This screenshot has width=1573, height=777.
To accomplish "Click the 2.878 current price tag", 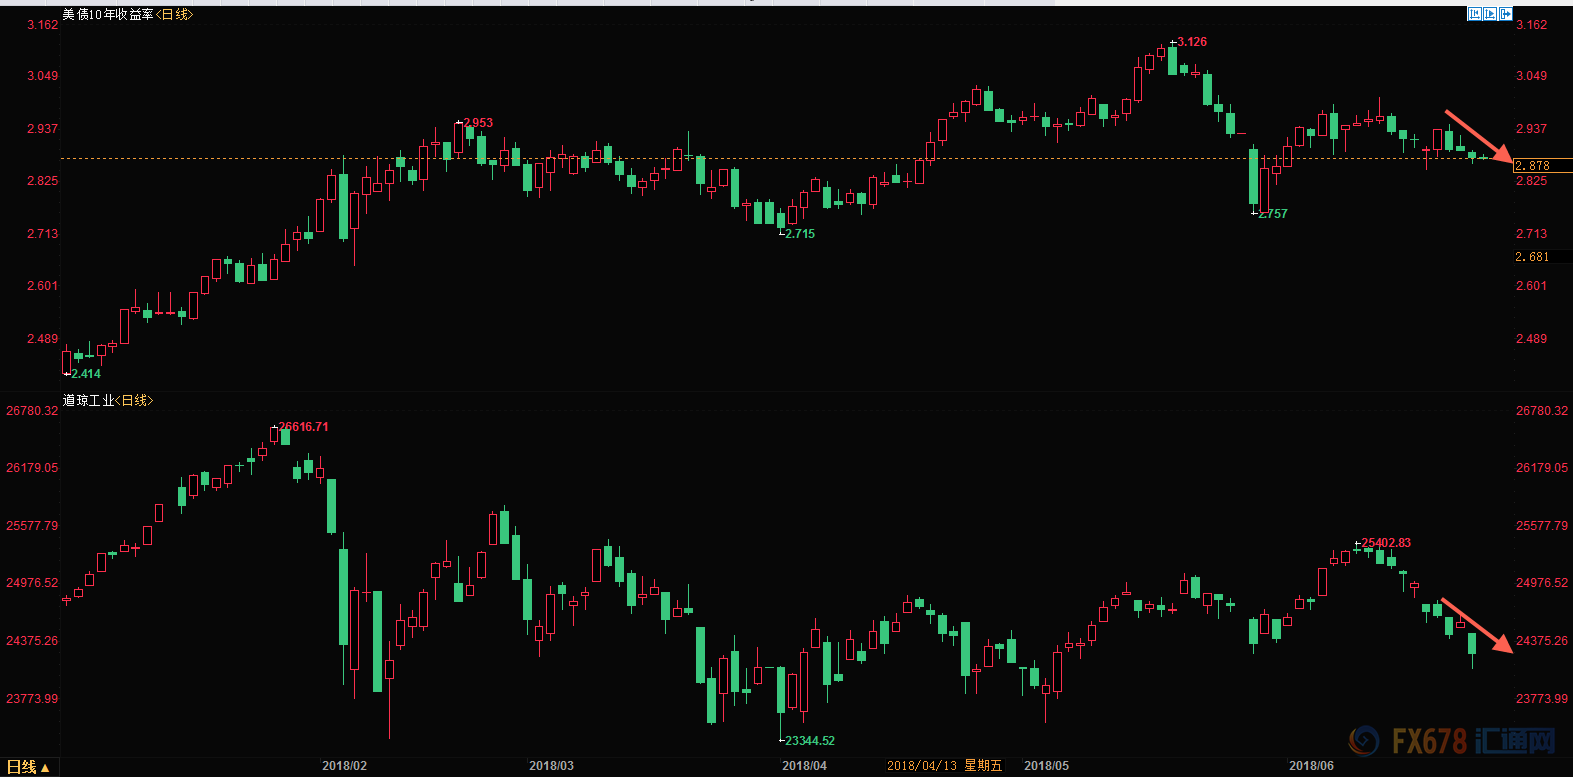I will pyautogui.click(x=1542, y=166).
